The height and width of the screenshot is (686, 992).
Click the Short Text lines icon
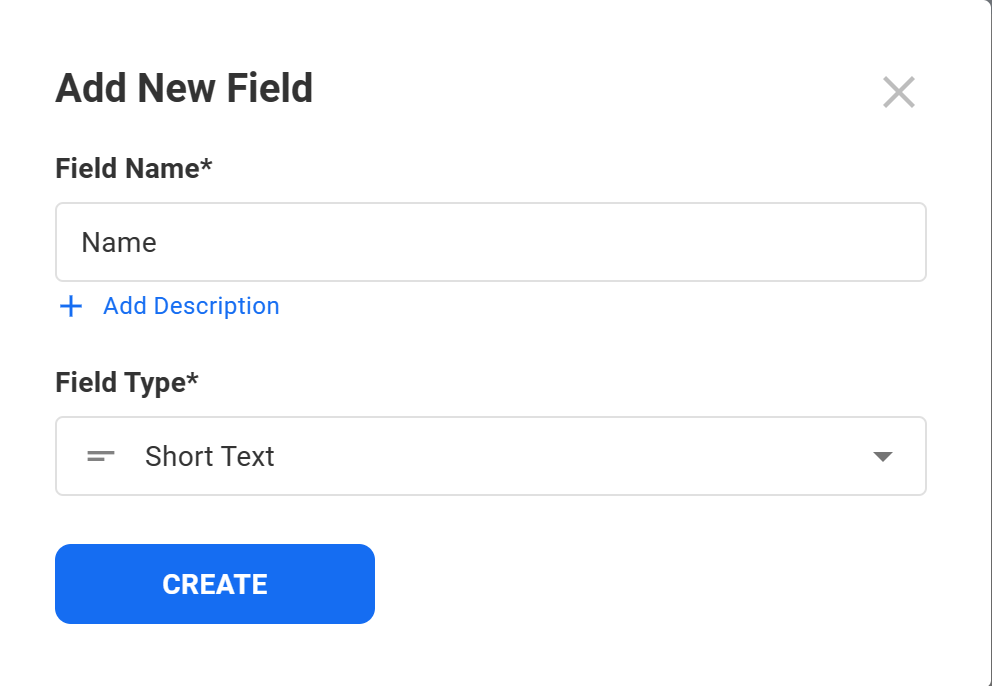tap(101, 457)
